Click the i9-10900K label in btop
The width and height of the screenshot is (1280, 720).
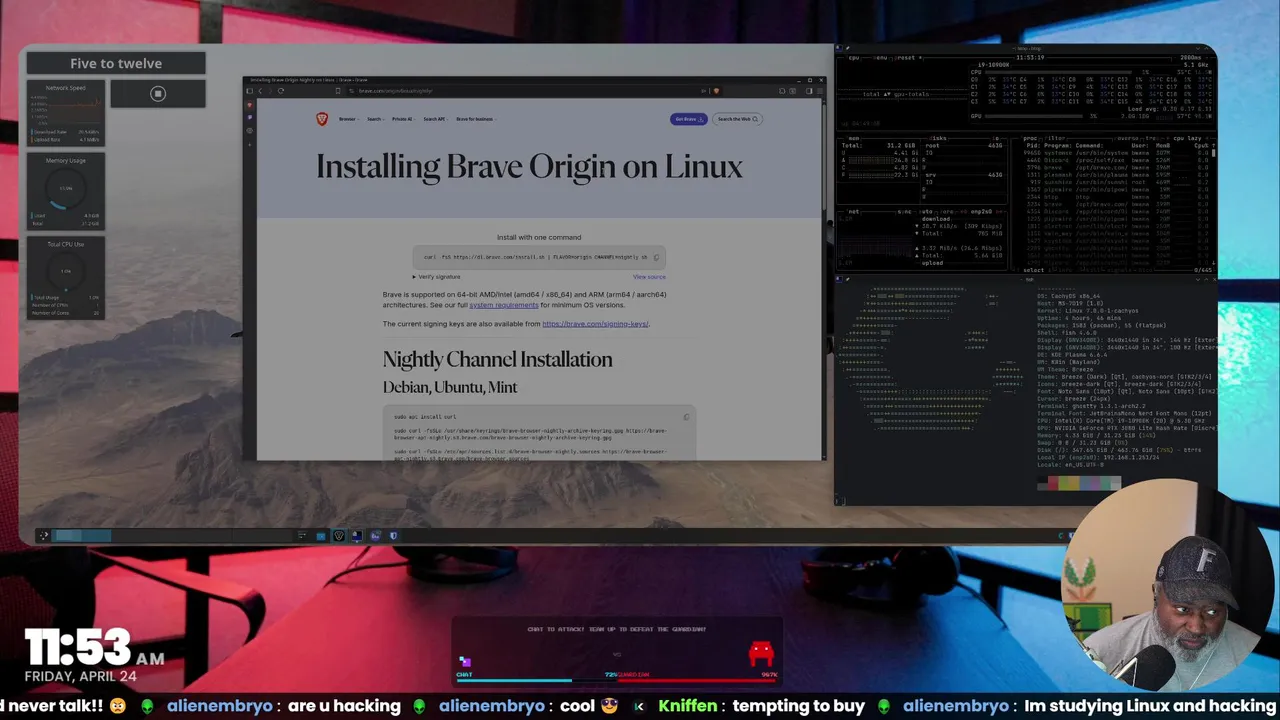(x=993, y=65)
